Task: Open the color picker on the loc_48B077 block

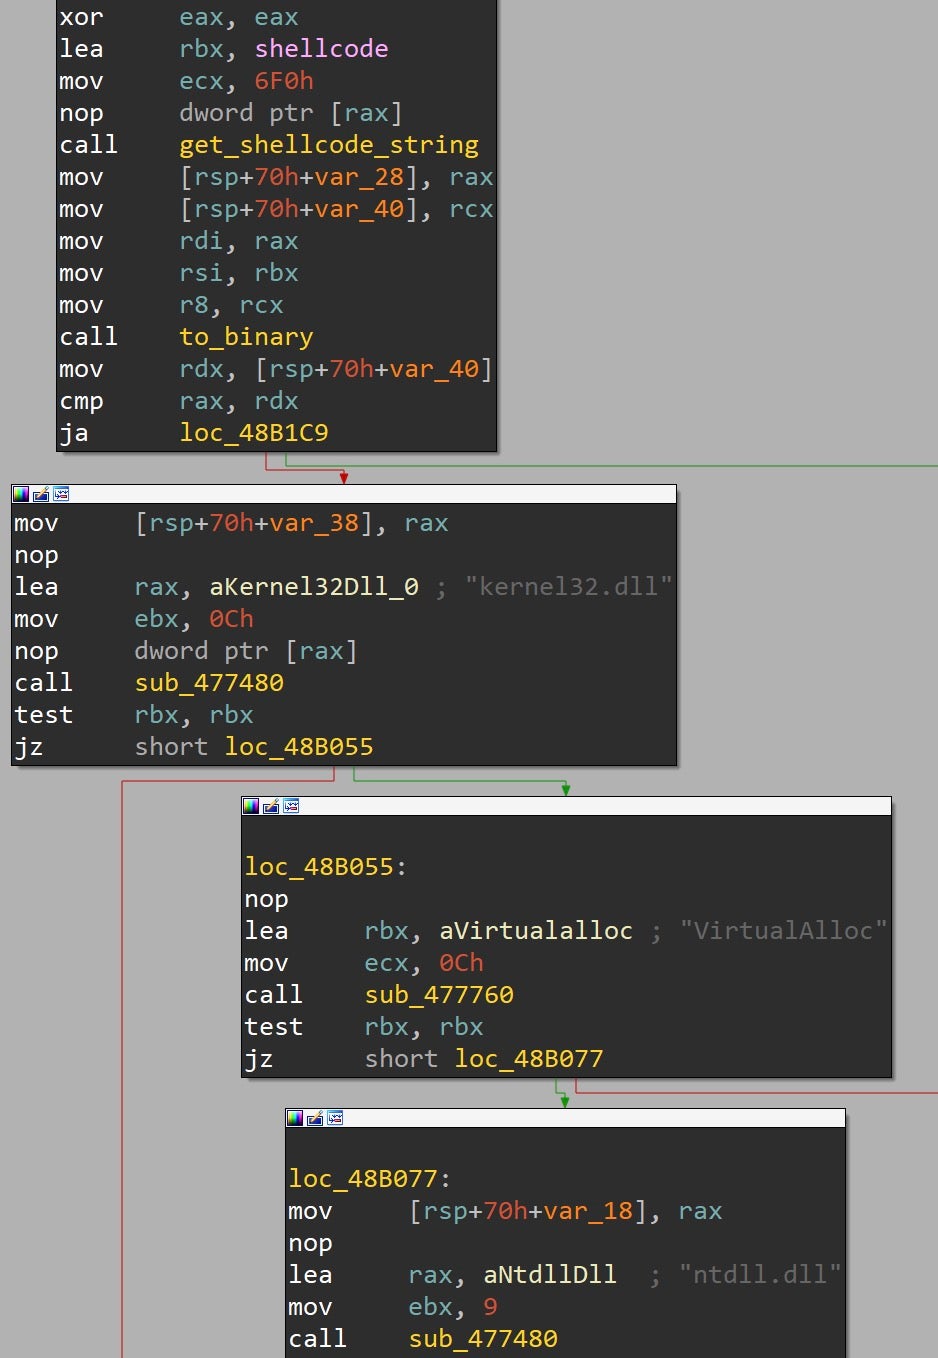Action: (x=295, y=1118)
